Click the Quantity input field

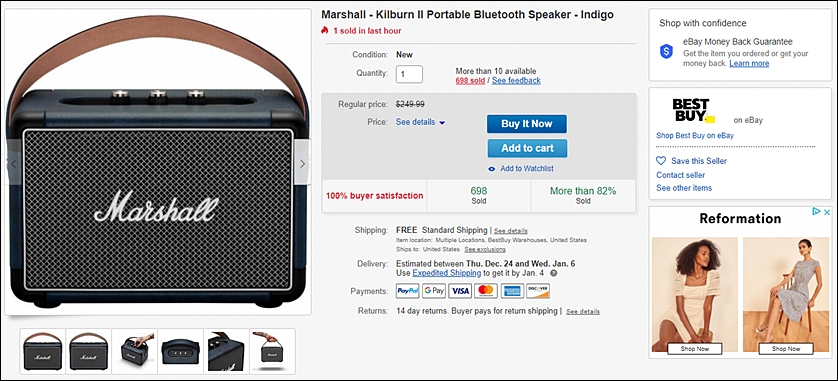(409, 74)
